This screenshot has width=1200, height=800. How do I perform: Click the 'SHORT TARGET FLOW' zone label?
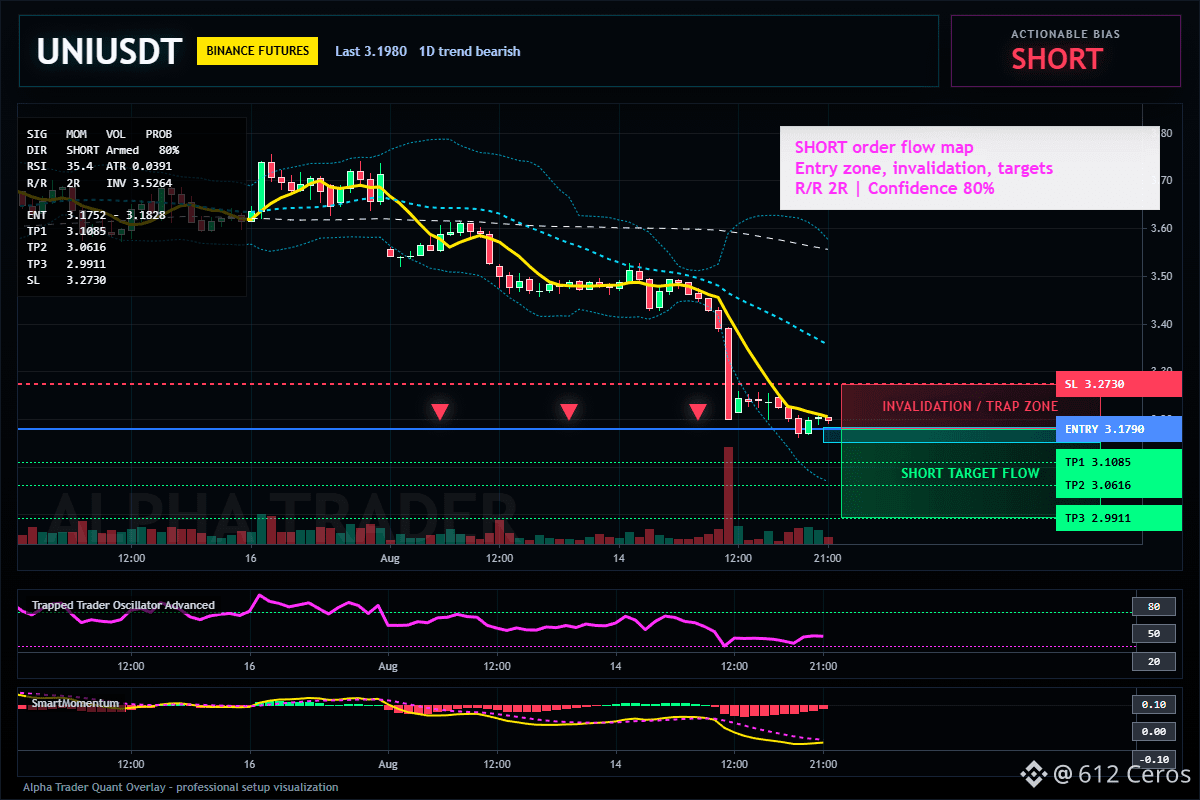[970, 473]
